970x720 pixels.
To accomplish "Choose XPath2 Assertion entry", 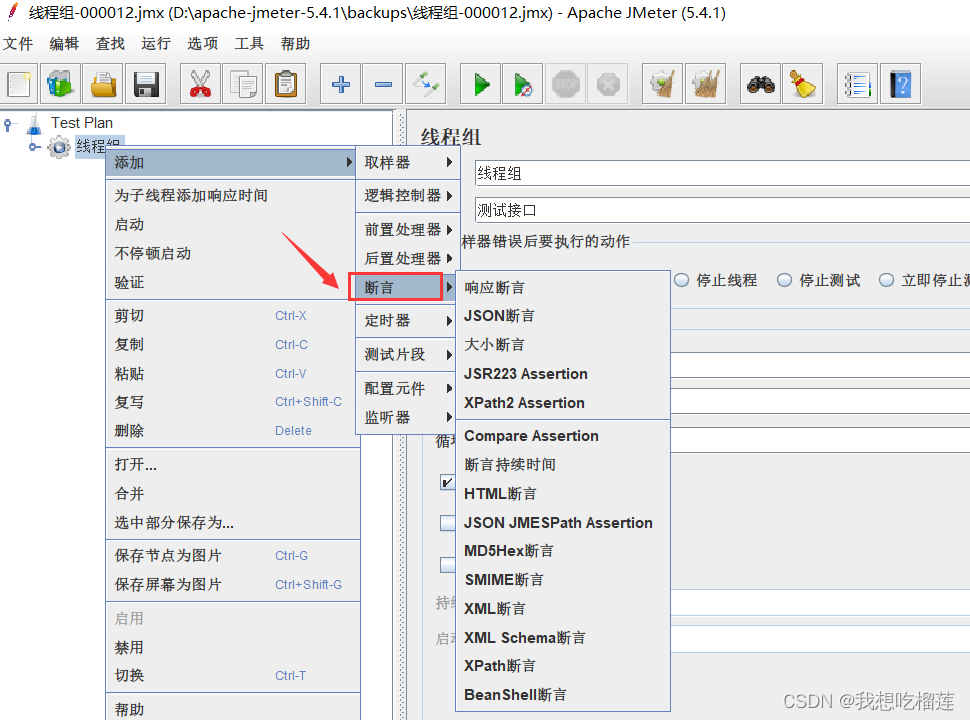I will 563,403.
